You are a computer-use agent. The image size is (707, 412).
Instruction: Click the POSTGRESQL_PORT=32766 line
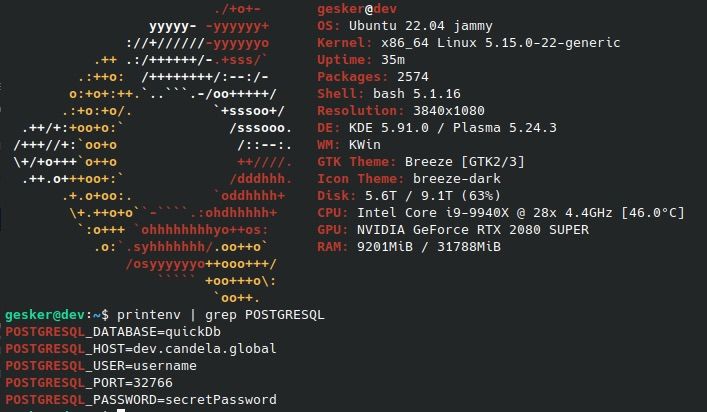click(x=89, y=383)
